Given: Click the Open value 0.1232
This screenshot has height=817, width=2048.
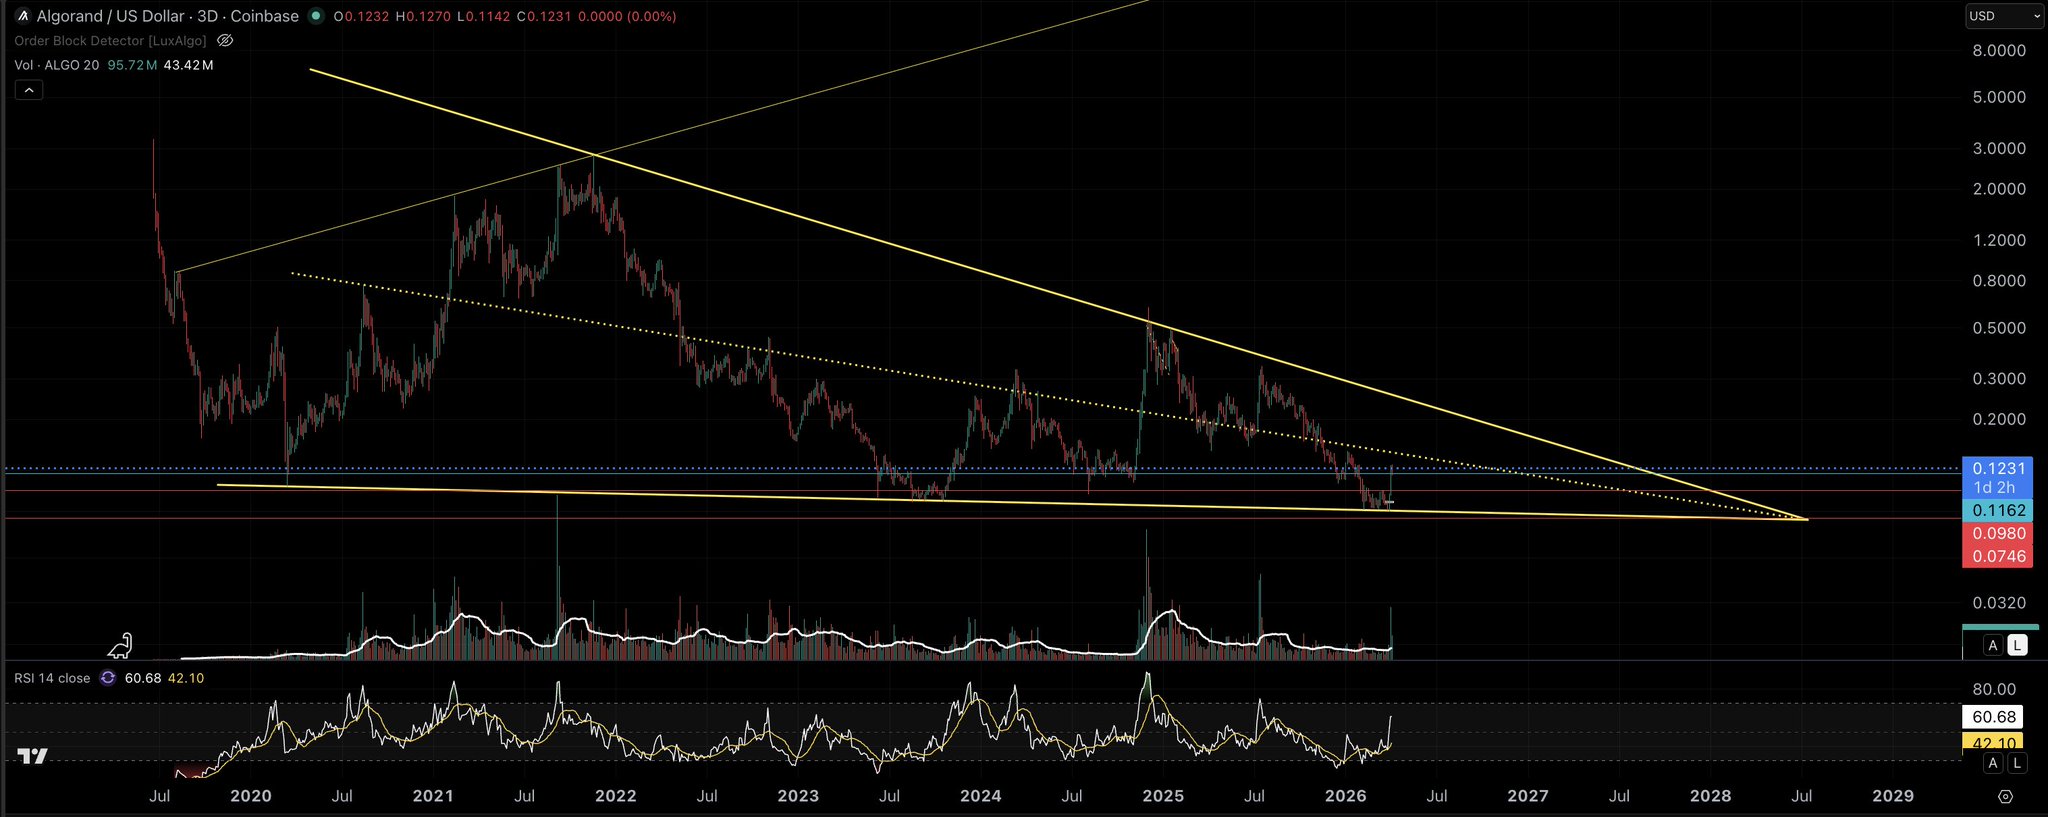Looking at the screenshot, I should [x=366, y=17].
